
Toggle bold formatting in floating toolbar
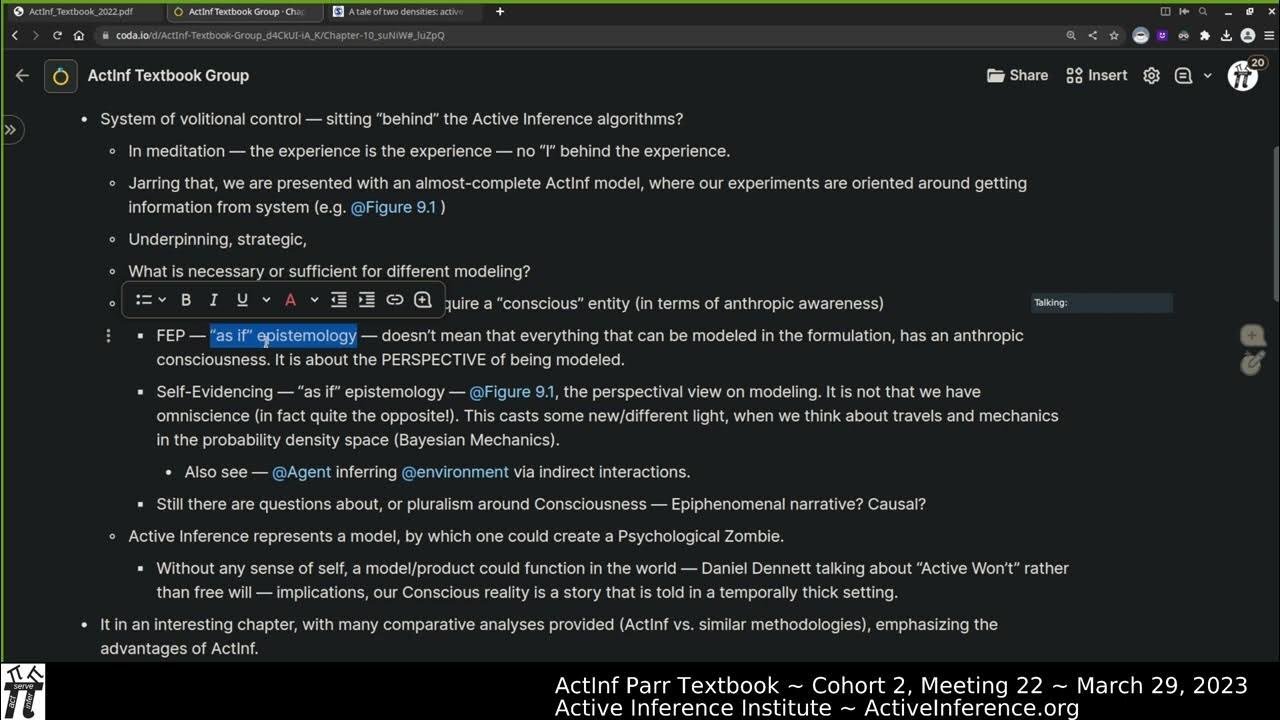[x=186, y=300]
